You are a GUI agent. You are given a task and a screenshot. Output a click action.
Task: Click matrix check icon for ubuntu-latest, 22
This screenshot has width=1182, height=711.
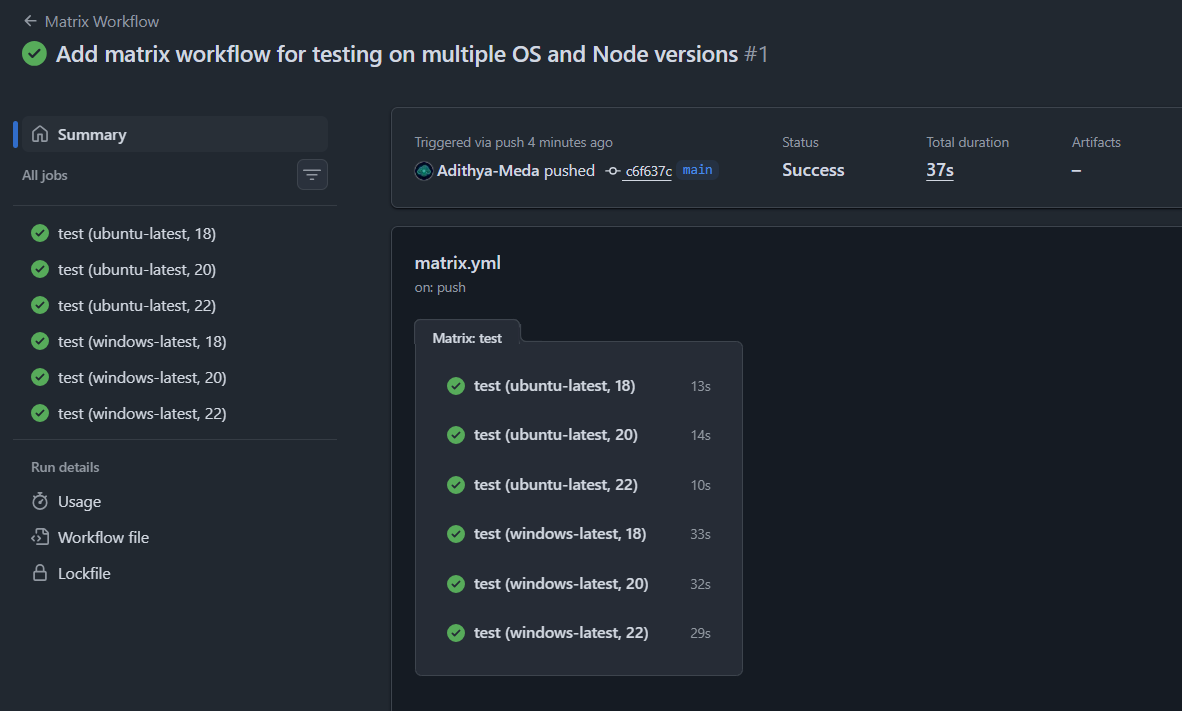456,485
